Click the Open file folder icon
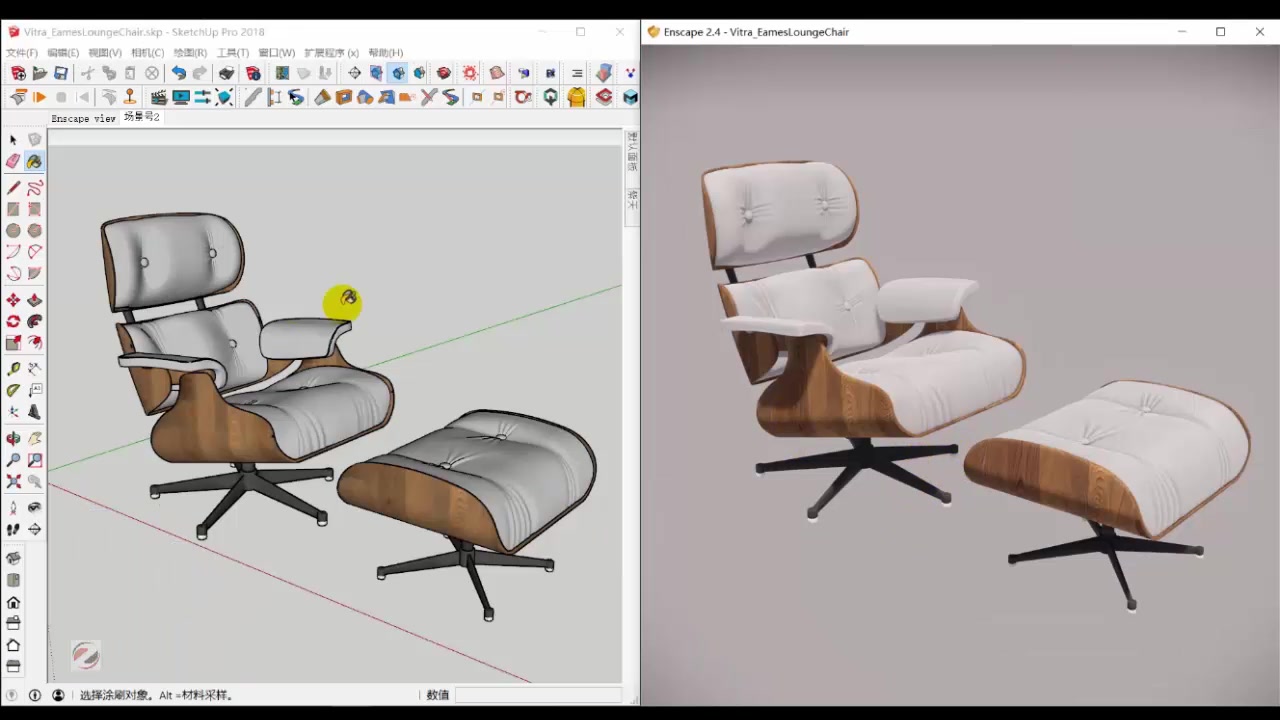 pos(40,73)
